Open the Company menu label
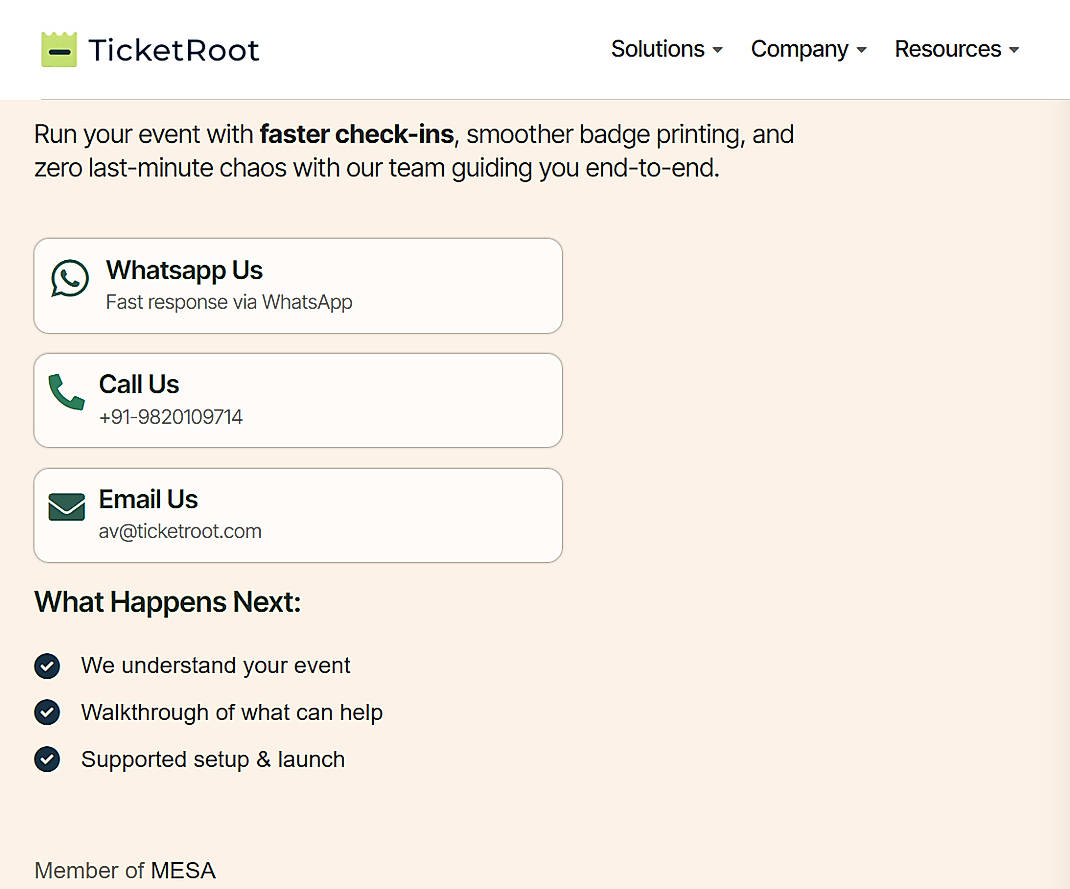 (x=799, y=49)
